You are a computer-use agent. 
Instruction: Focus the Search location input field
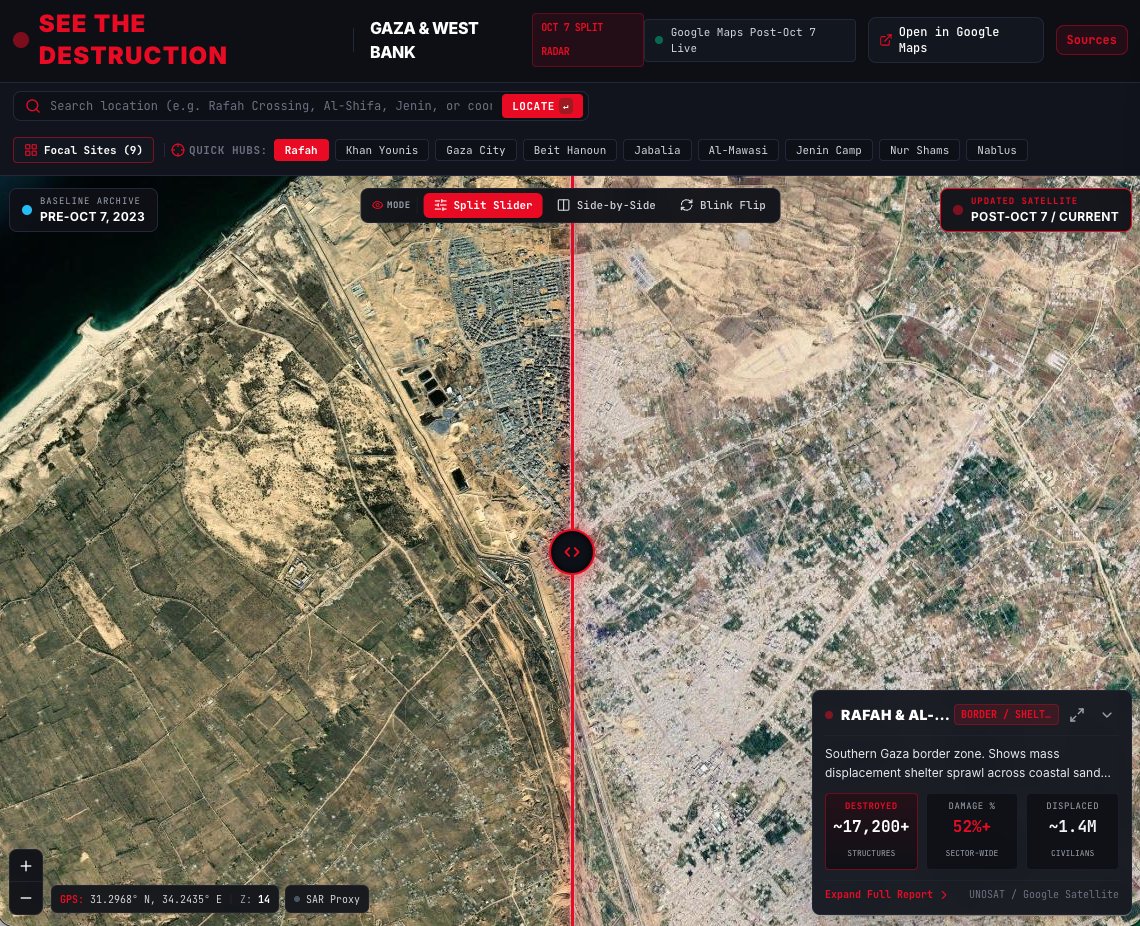click(270, 106)
